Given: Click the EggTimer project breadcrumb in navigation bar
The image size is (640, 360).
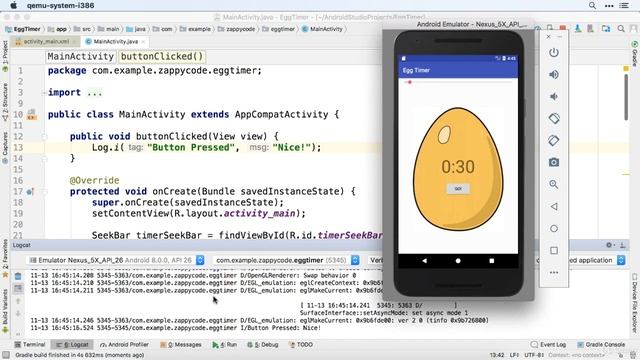Looking at the screenshot, I should [23, 29].
